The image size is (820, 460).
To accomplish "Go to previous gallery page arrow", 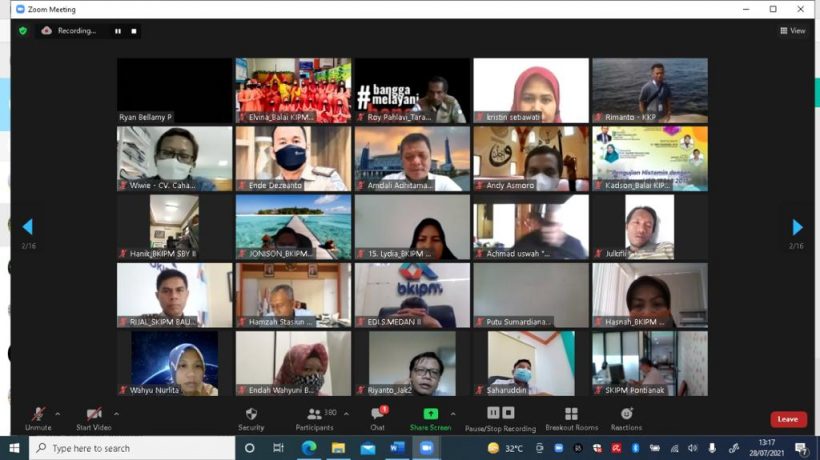I will pyautogui.click(x=28, y=226).
